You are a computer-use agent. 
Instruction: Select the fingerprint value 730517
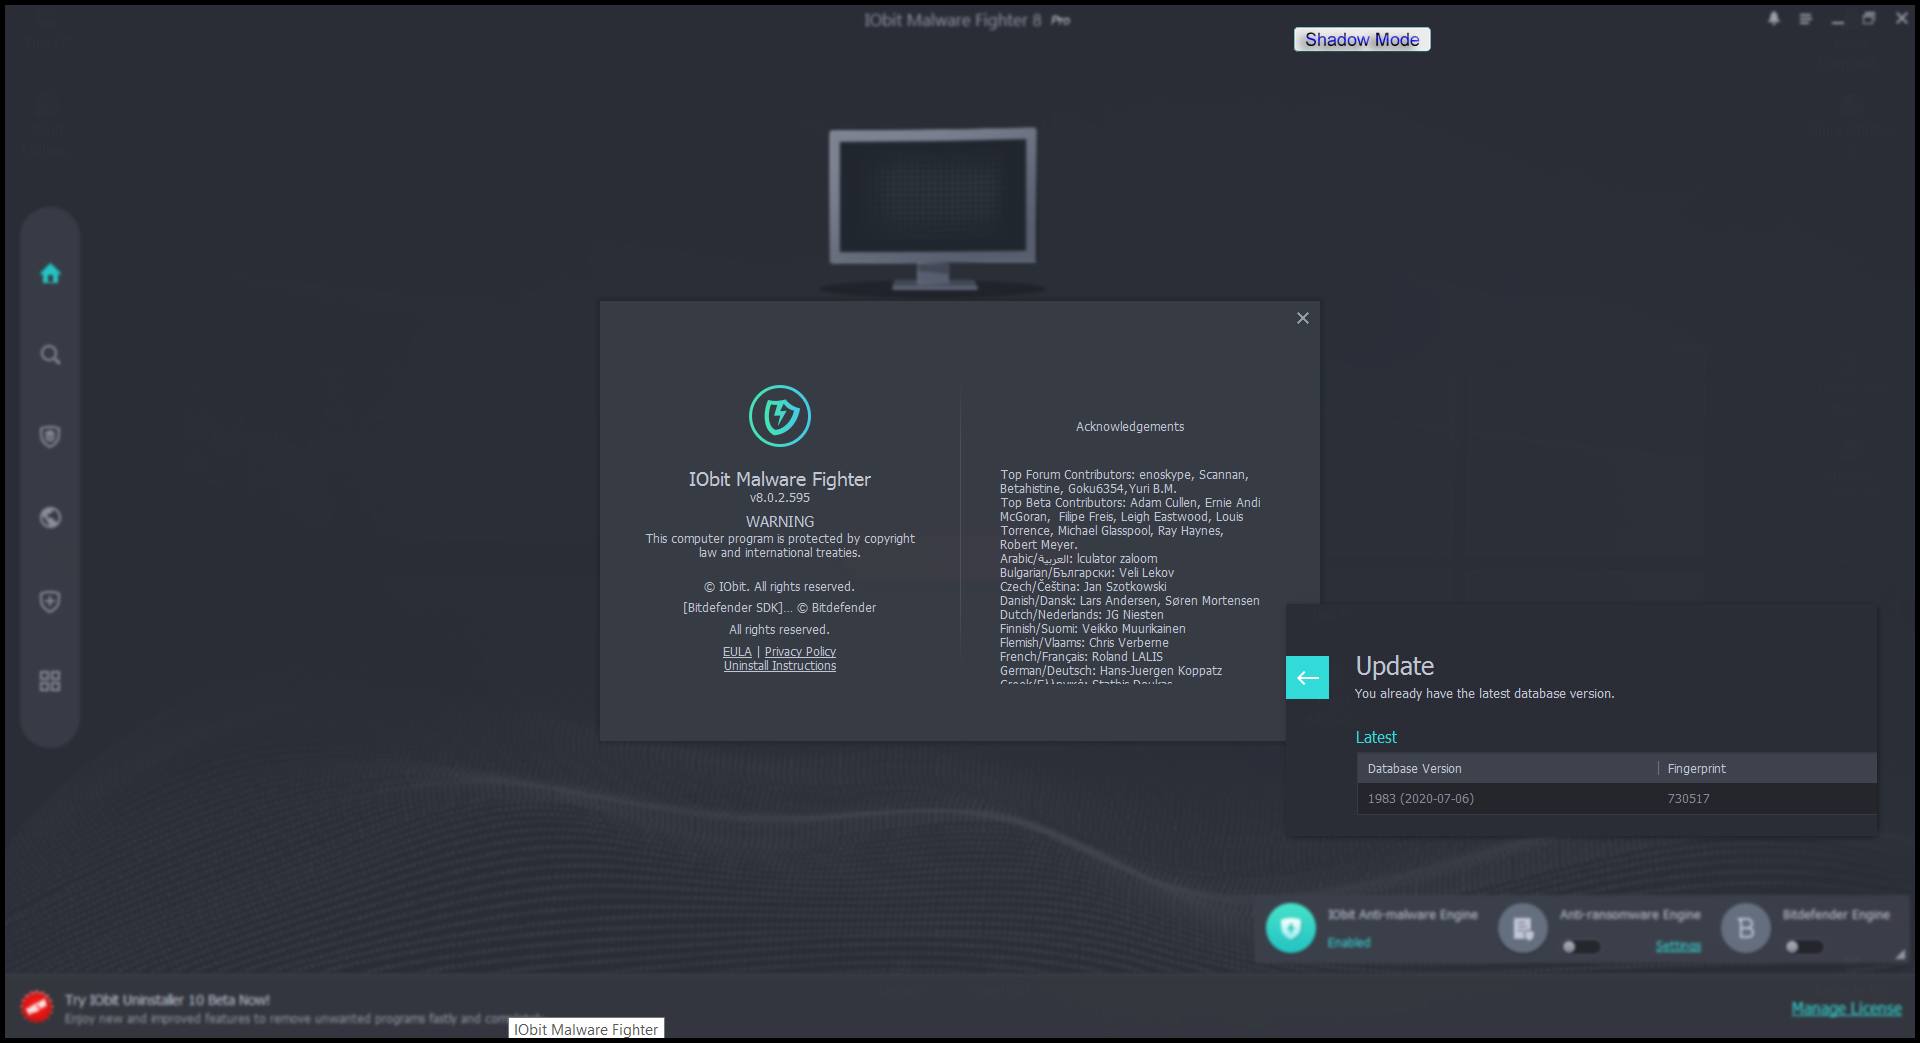(x=1688, y=798)
